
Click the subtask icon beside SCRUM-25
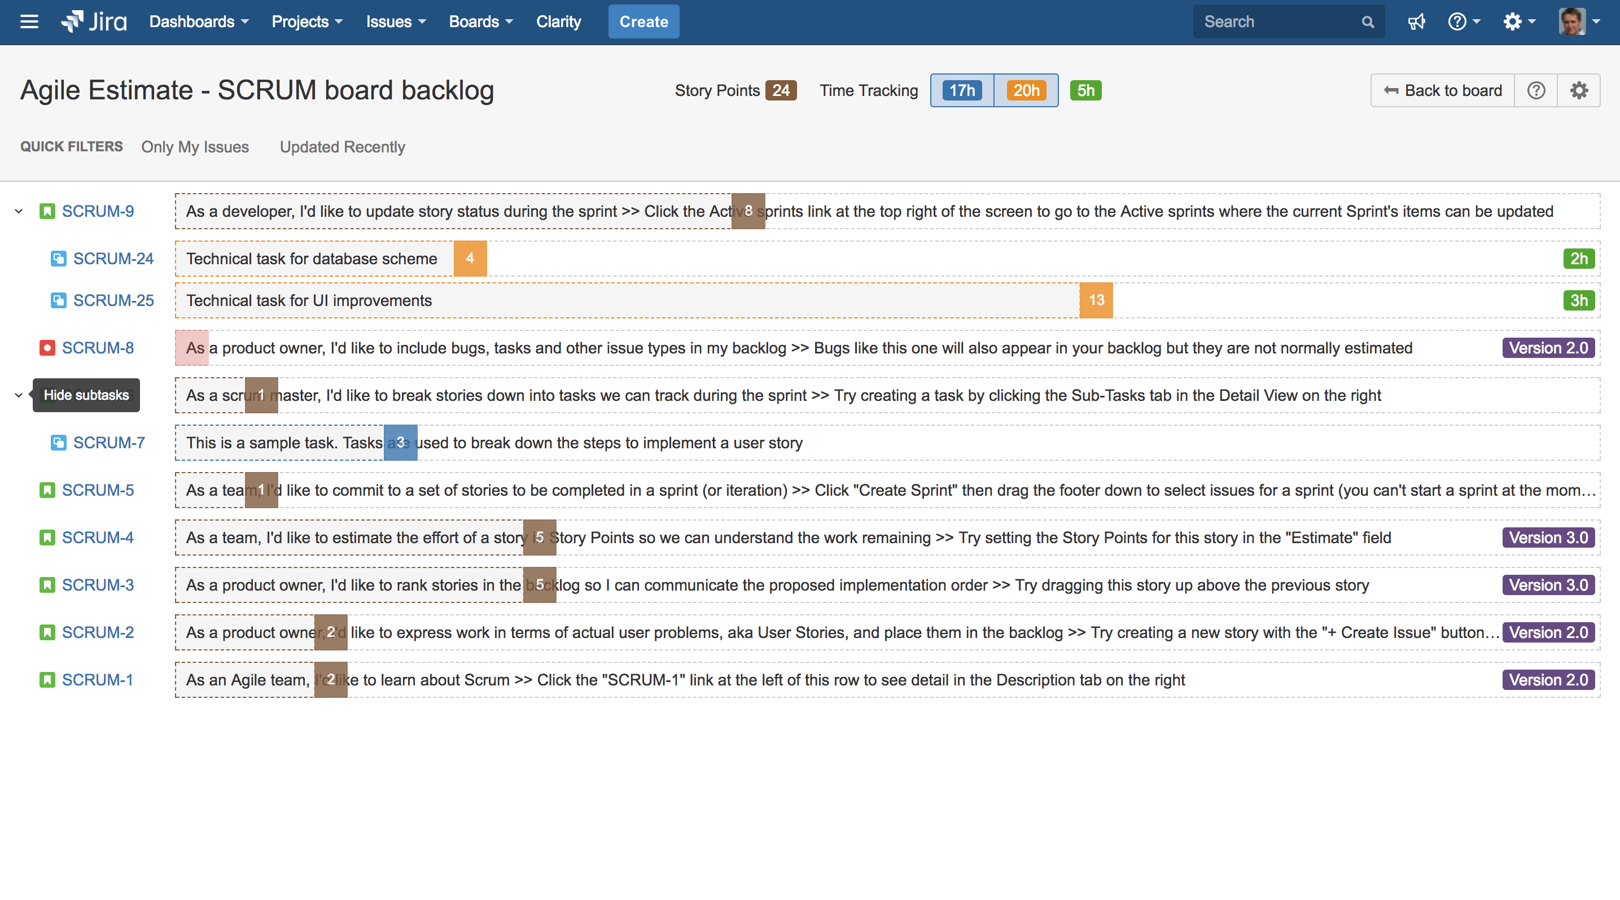(x=58, y=301)
